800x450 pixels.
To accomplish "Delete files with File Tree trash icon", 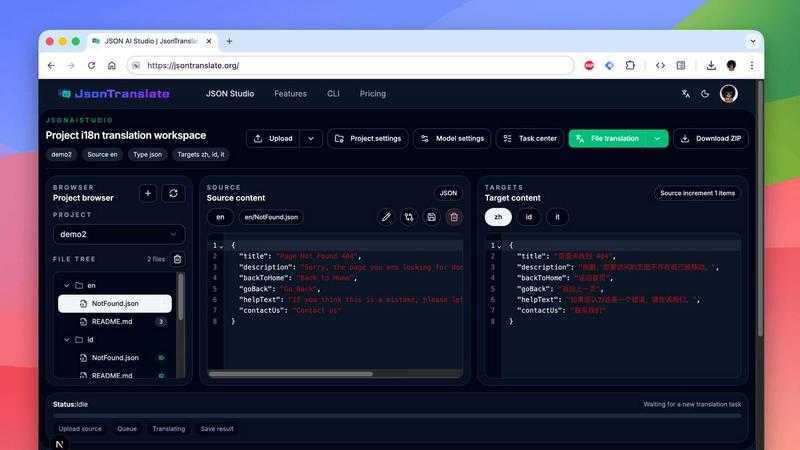I will (177, 259).
